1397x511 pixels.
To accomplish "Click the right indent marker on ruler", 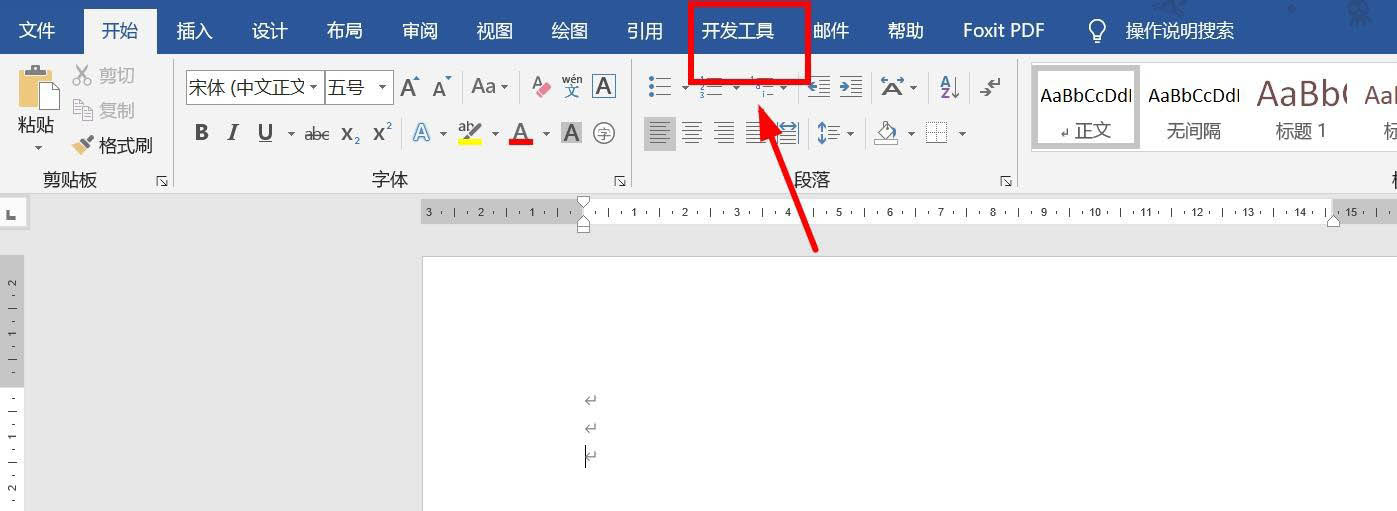I will 1332,220.
